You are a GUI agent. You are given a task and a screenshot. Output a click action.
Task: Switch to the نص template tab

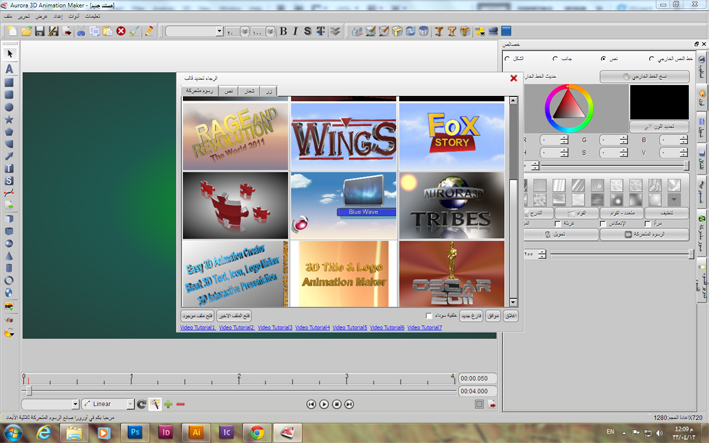(229, 91)
